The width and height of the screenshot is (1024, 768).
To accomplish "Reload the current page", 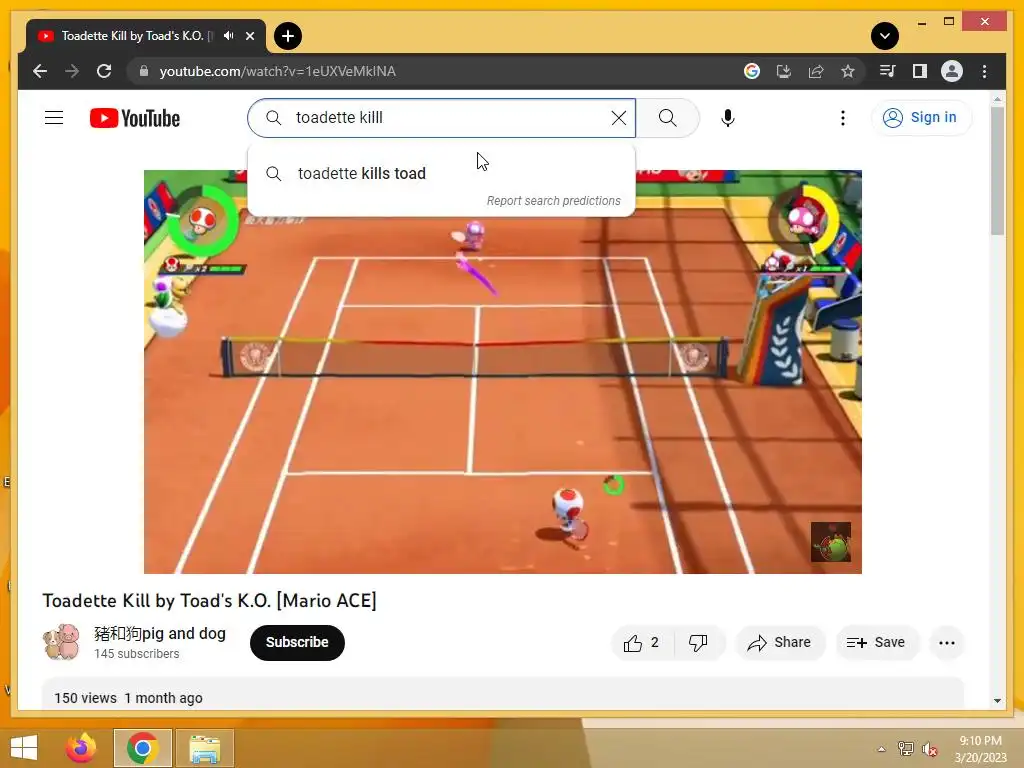I will (104, 71).
